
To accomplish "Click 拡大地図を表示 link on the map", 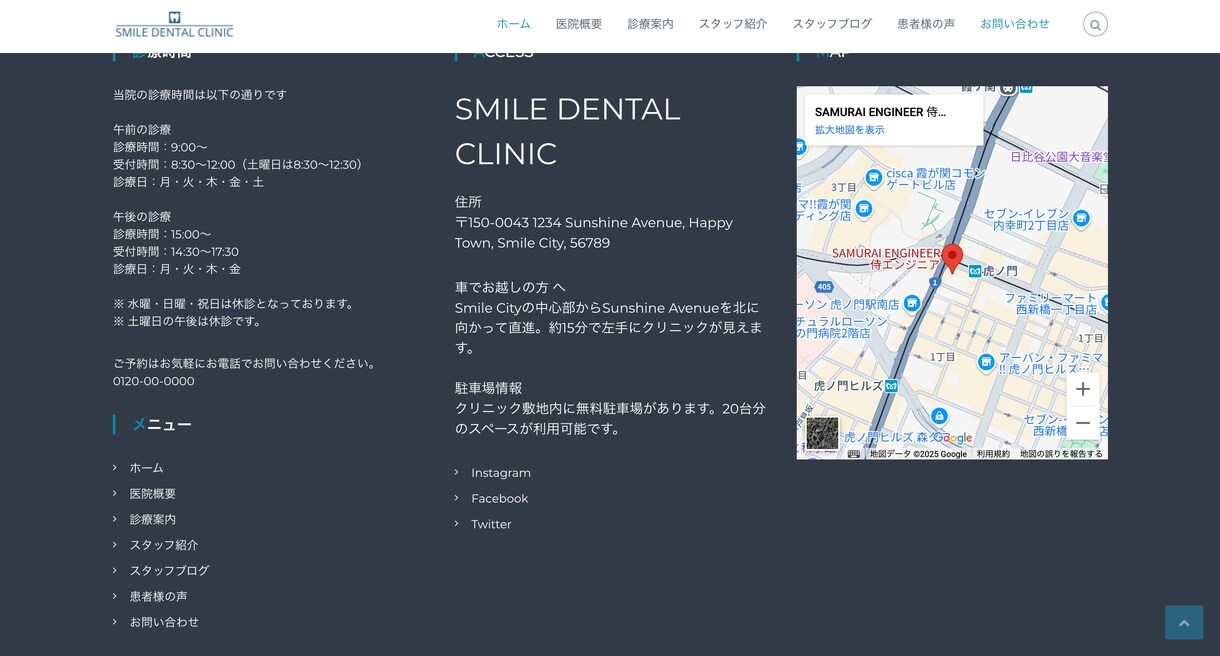I will pyautogui.click(x=850, y=130).
